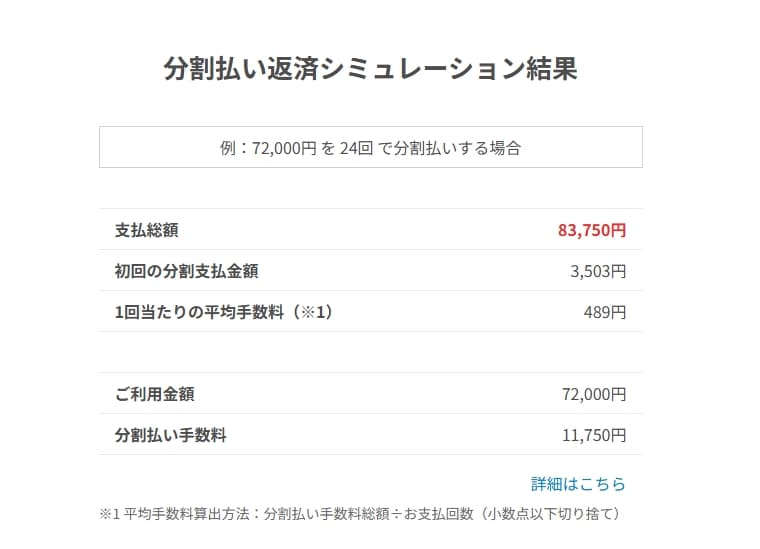Screen dimensions: 760x549
Task: Select 72,000円 in the ご利用金額 row
Action: (x=594, y=394)
